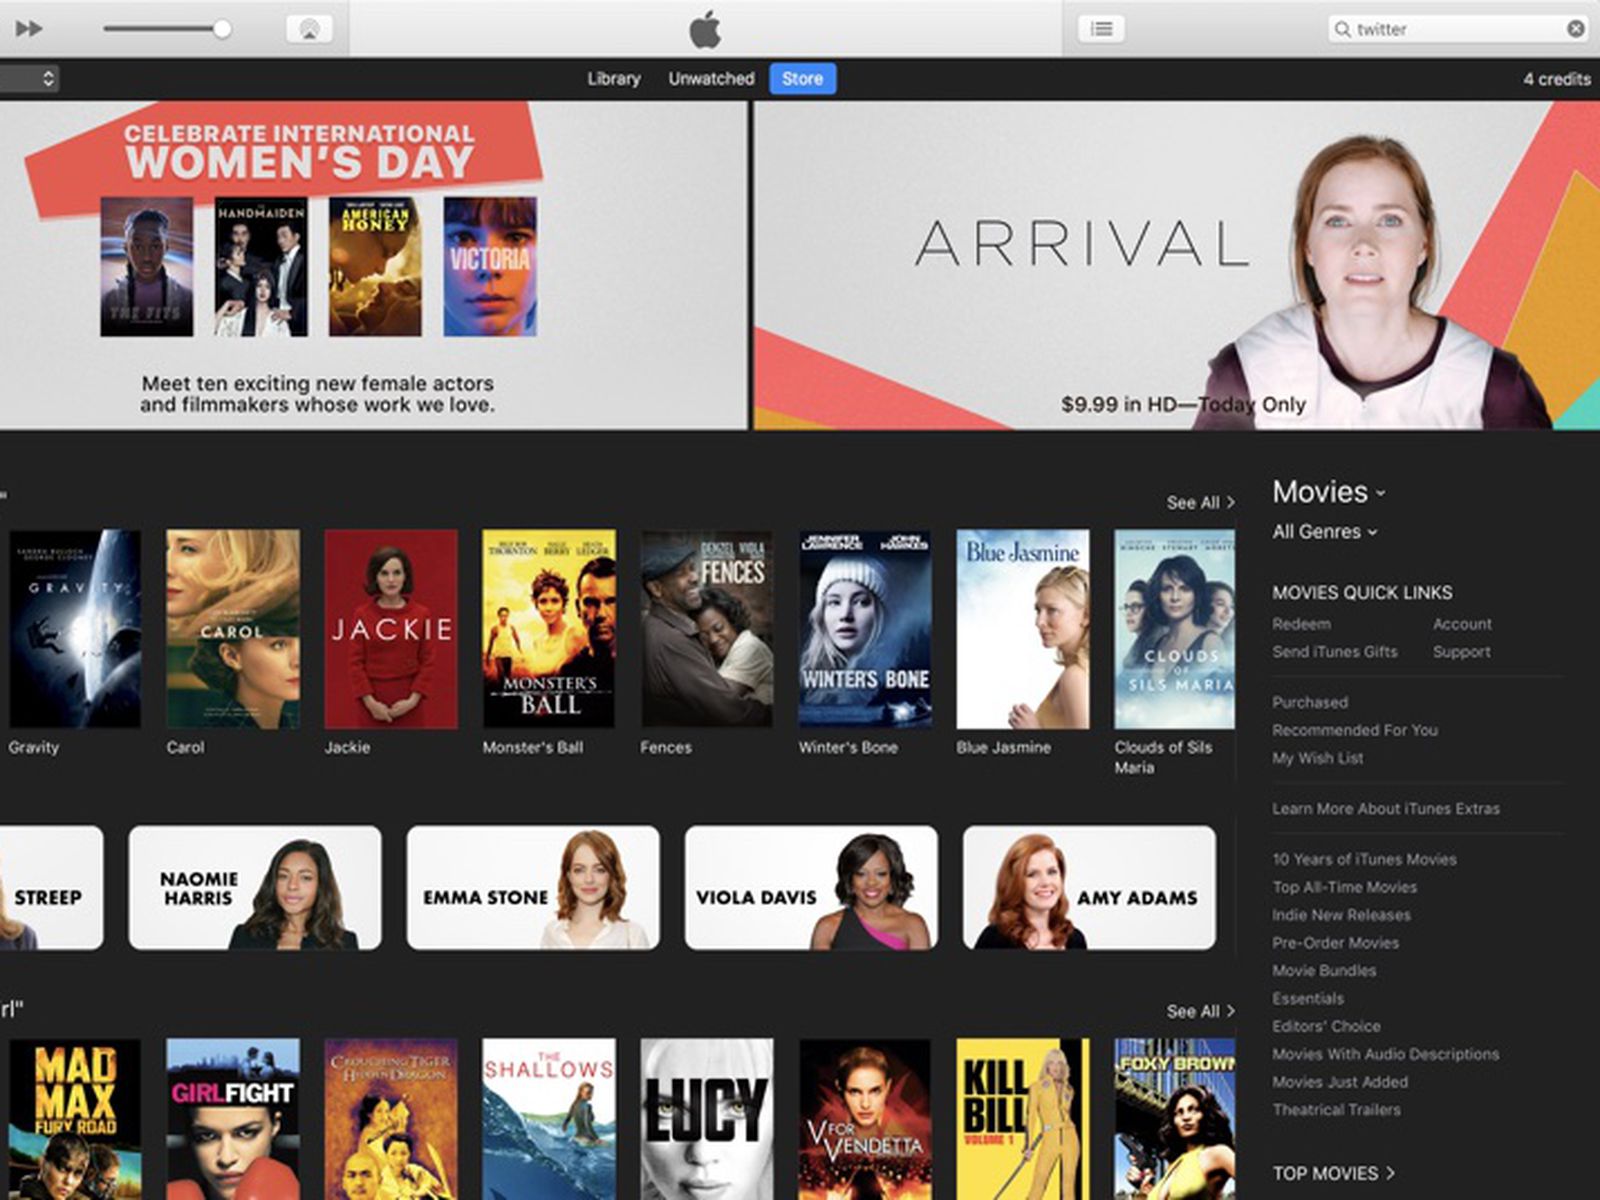Show the Up Next list
Viewport: 1600px width, 1200px height.
point(1101,29)
